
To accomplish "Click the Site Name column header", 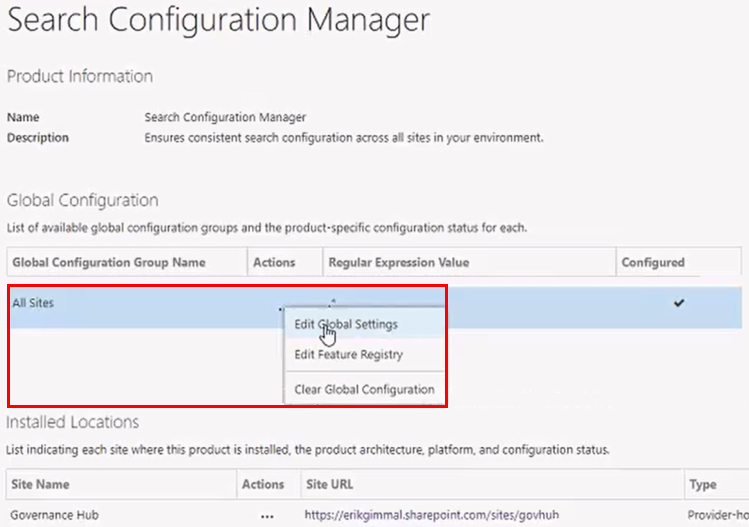I will tap(41, 484).
